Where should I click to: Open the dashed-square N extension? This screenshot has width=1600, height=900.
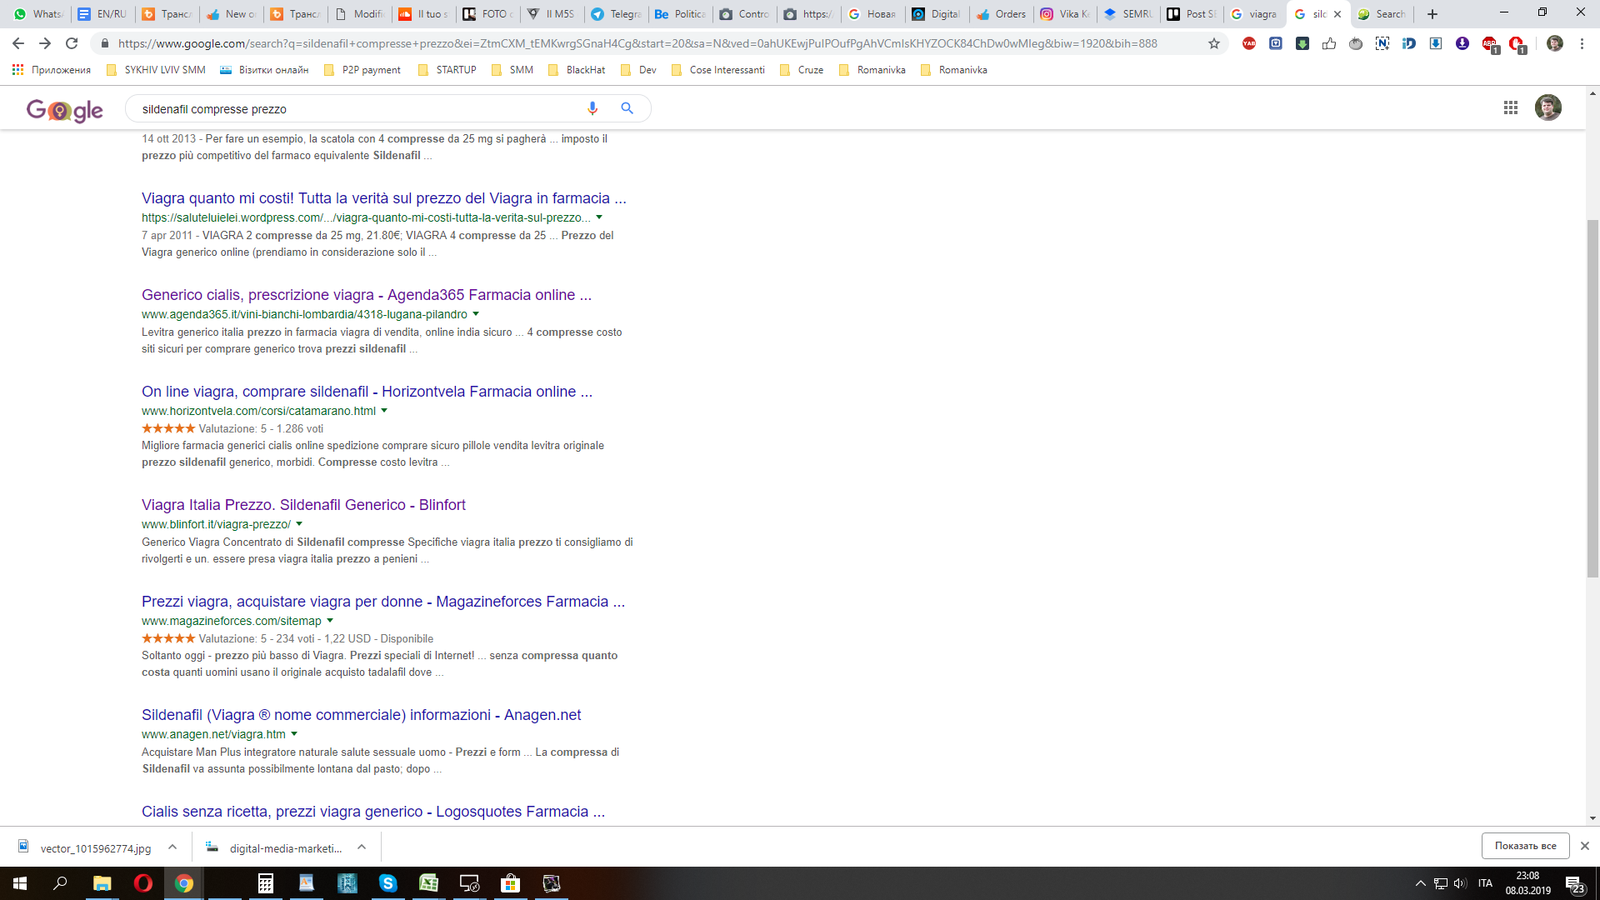pos(1382,44)
